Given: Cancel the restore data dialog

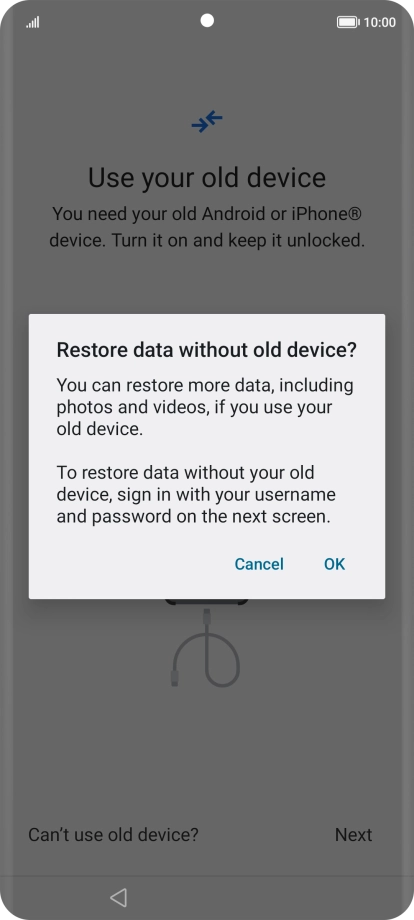Looking at the screenshot, I should point(259,564).
